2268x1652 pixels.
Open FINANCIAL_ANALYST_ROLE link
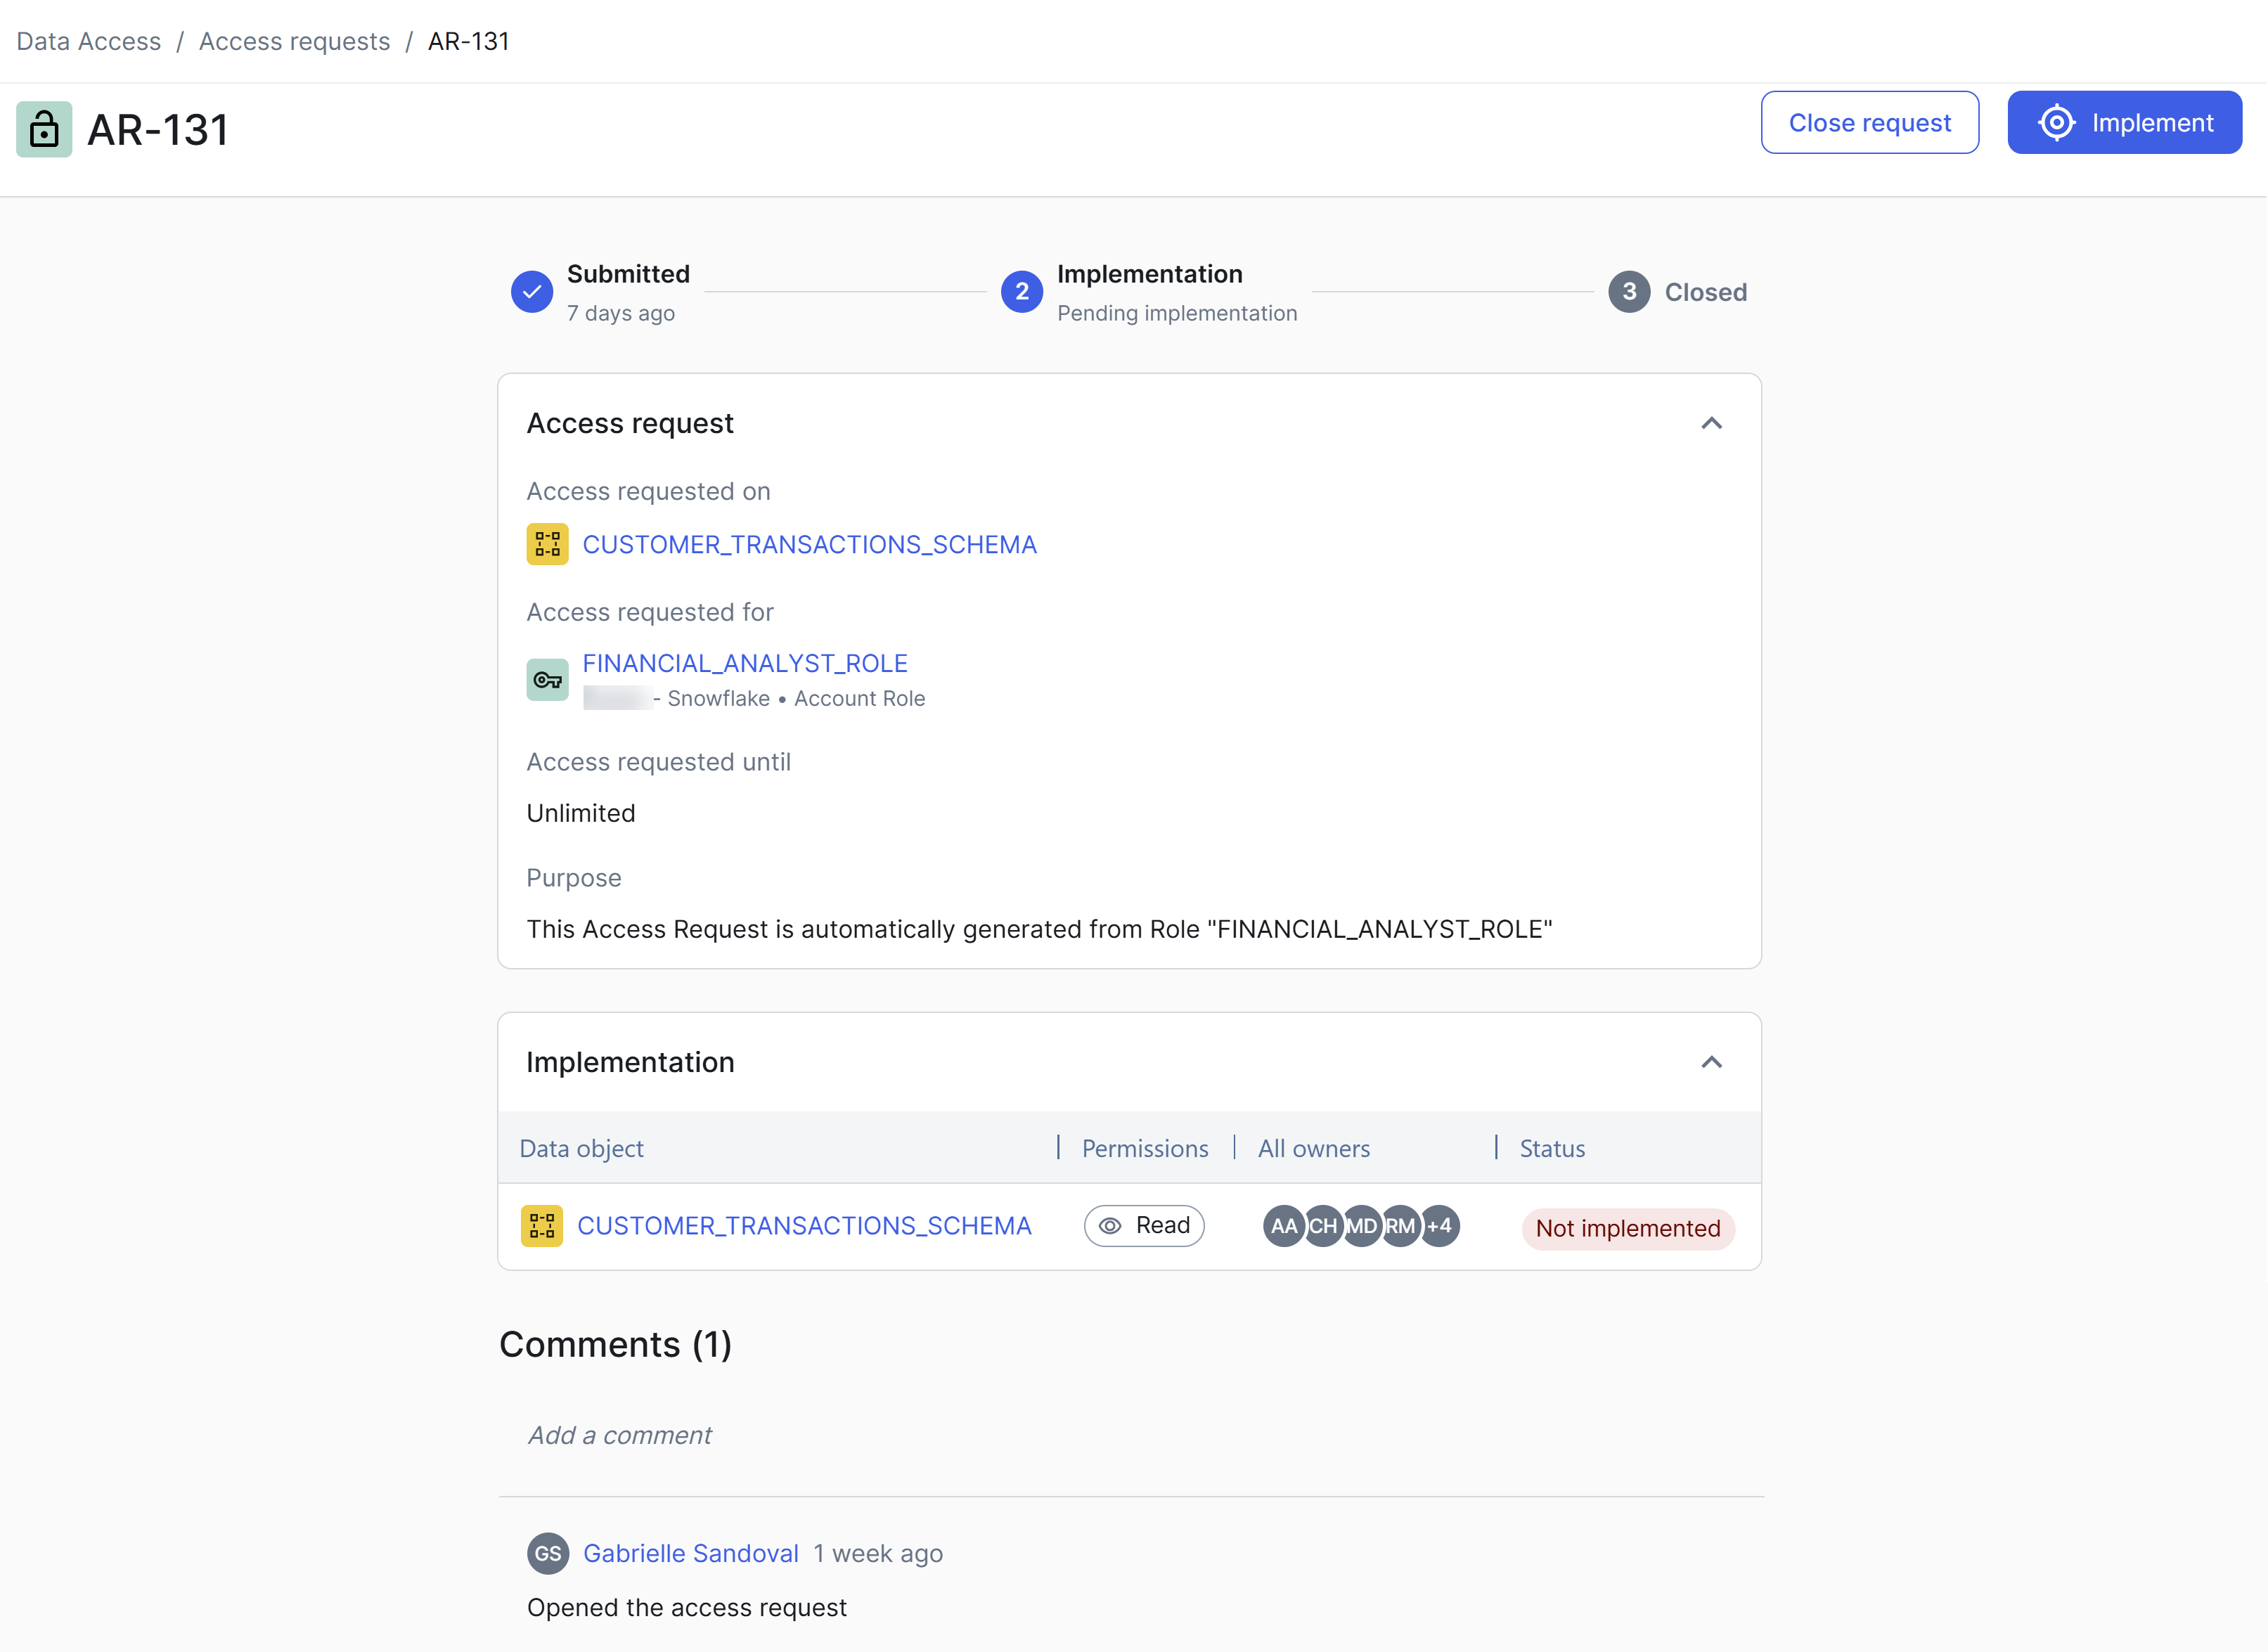(745, 663)
